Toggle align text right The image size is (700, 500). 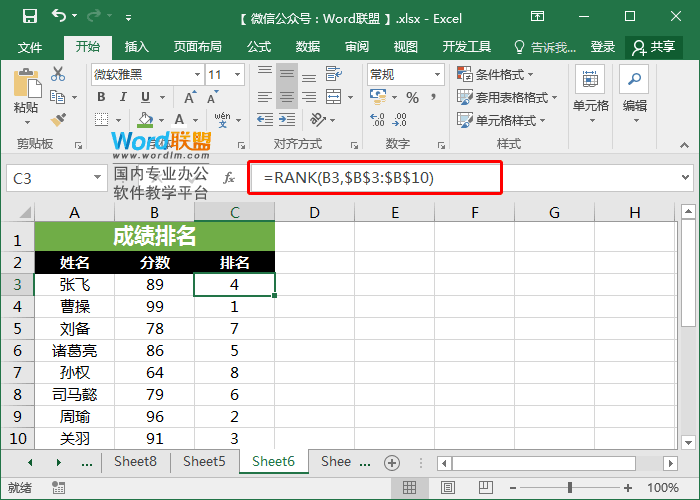tap(309, 97)
